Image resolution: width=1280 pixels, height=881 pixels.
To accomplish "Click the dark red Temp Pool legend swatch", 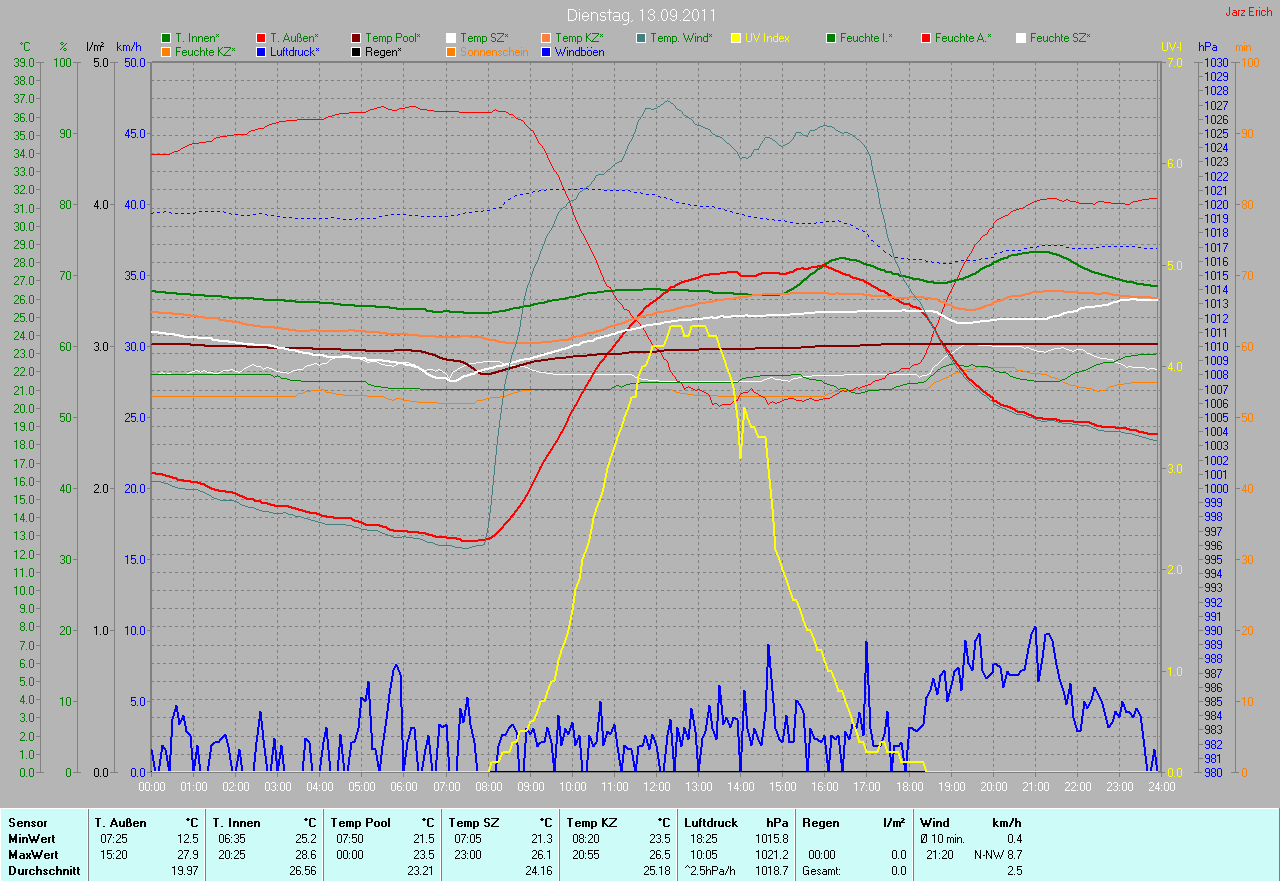I will pyautogui.click(x=357, y=38).
